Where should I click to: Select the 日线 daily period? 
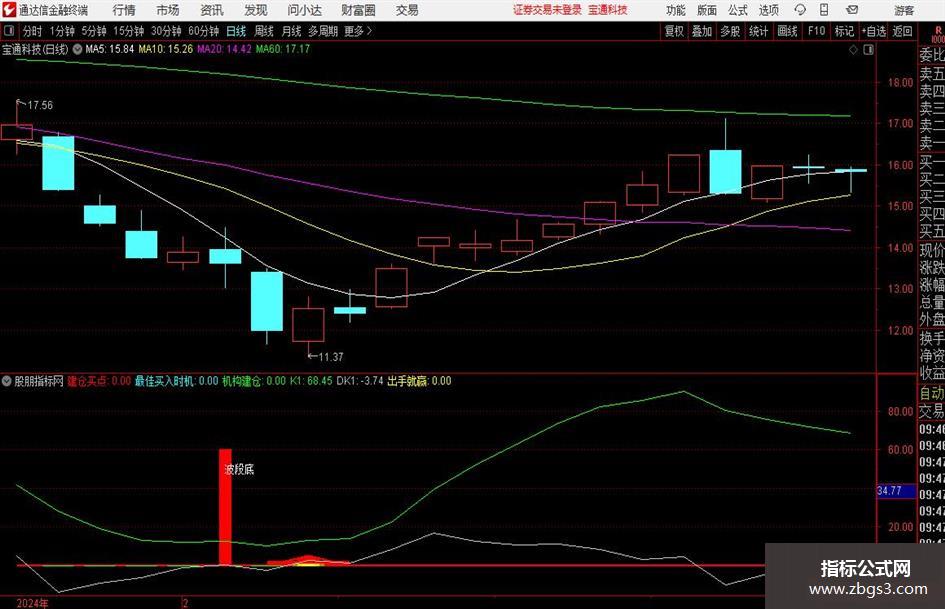click(236, 31)
